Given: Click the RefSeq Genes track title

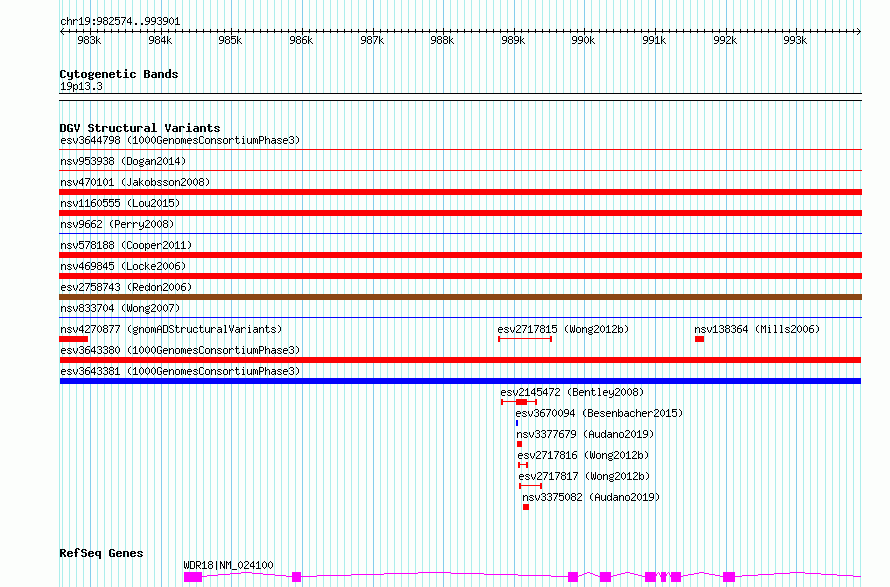Looking at the screenshot, I should pos(101,554).
